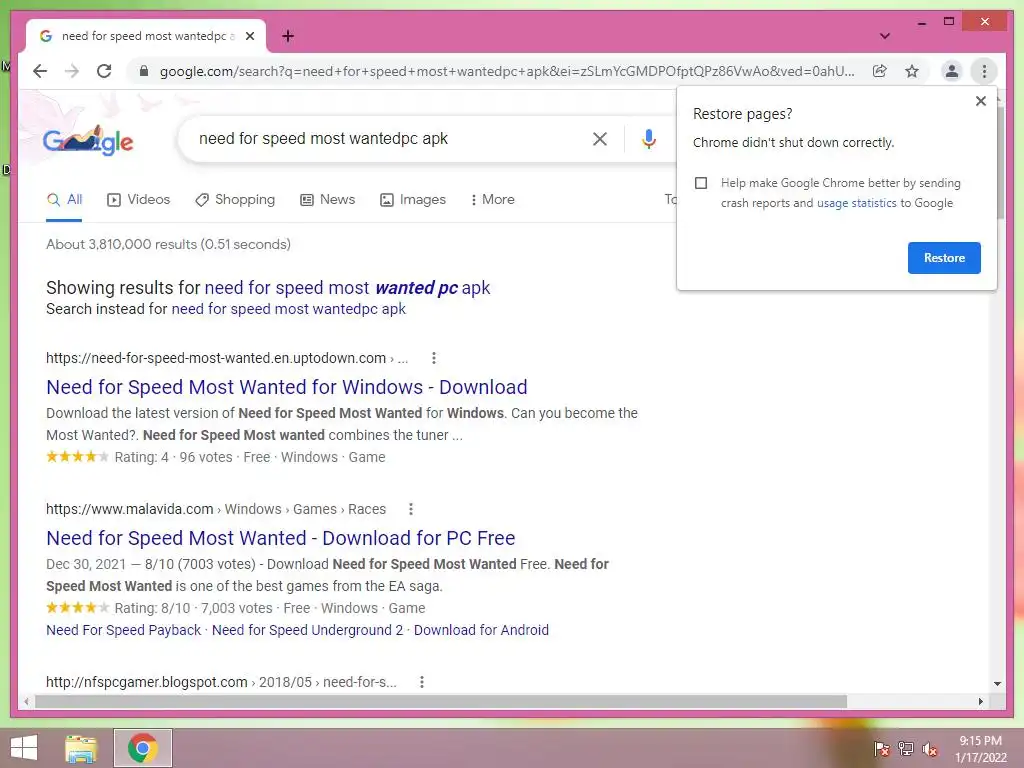
Task: Open Download for Android sitelink
Action: (x=481, y=630)
